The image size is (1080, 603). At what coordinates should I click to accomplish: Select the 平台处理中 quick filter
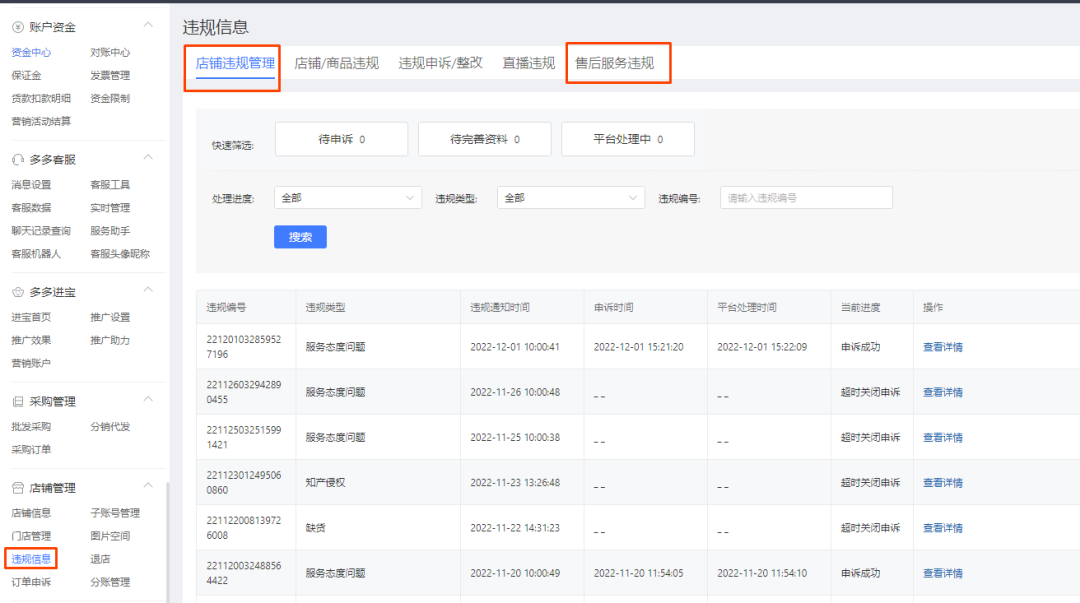(x=628, y=139)
